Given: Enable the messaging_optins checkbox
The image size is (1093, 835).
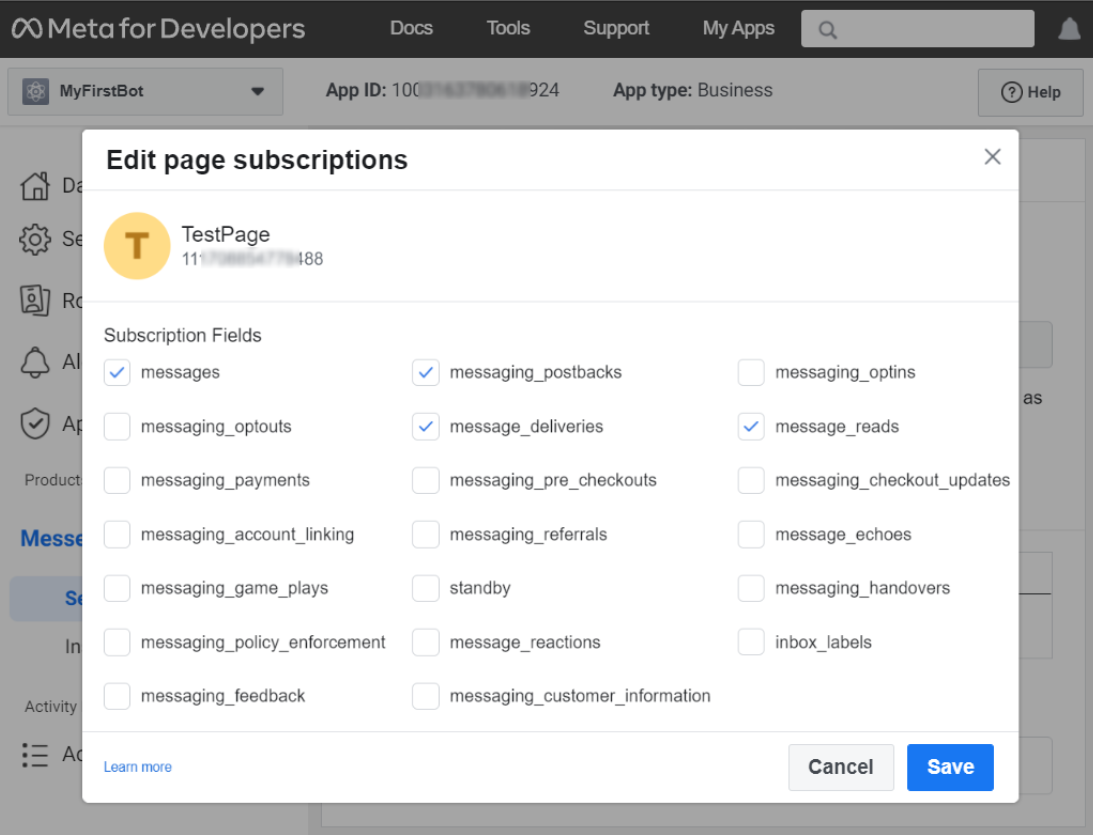Looking at the screenshot, I should tap(751, 373).
